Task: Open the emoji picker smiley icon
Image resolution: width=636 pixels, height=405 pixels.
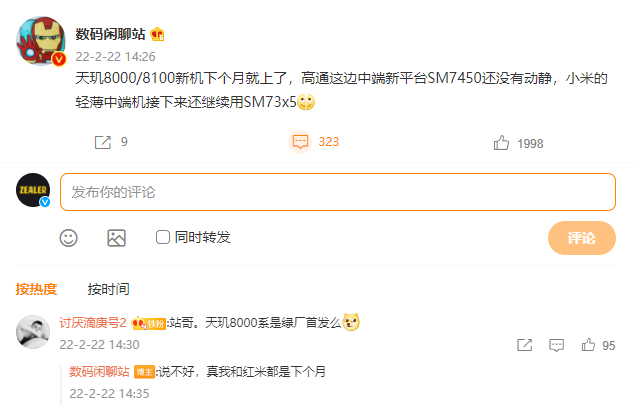Action: 69,238
